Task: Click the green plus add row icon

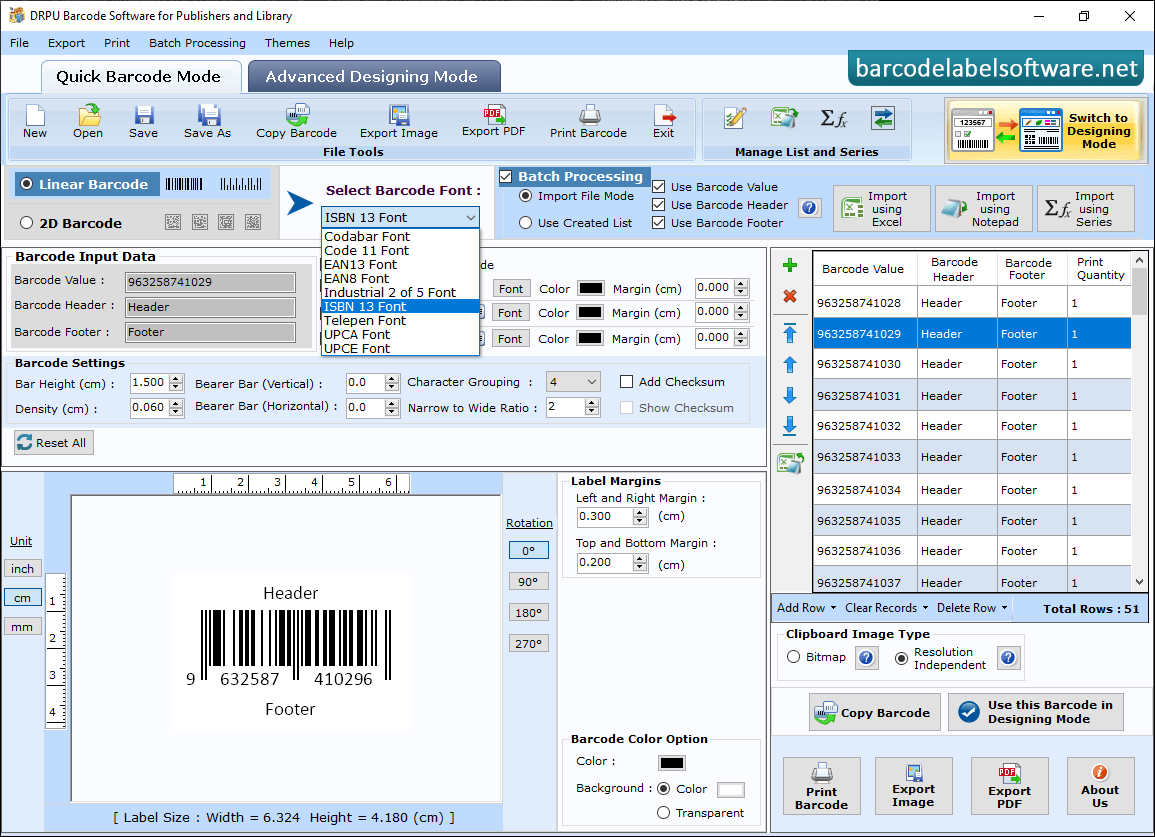Action: [x=790, y=265]
